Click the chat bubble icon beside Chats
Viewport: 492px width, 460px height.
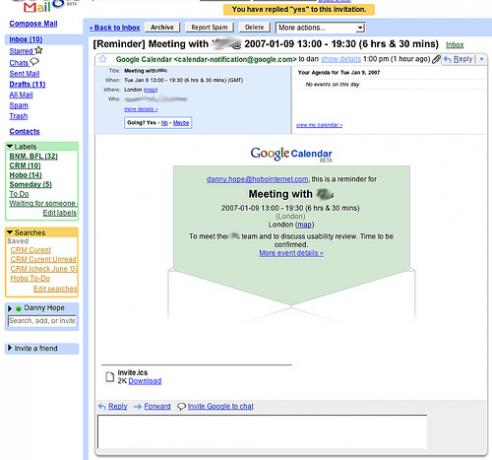tap(34, 62)
